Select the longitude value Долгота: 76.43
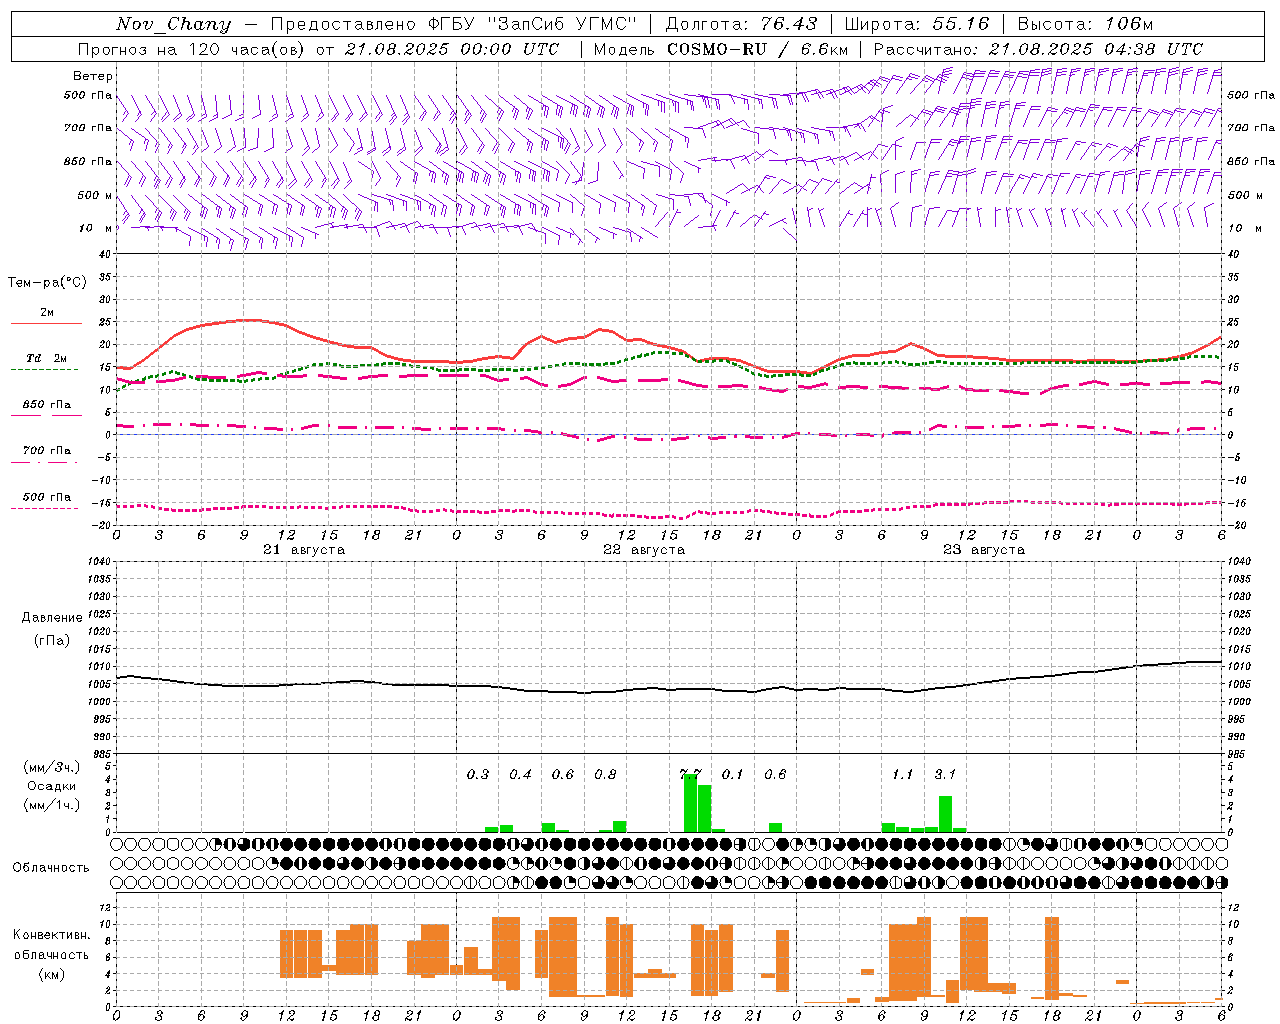 741,24
